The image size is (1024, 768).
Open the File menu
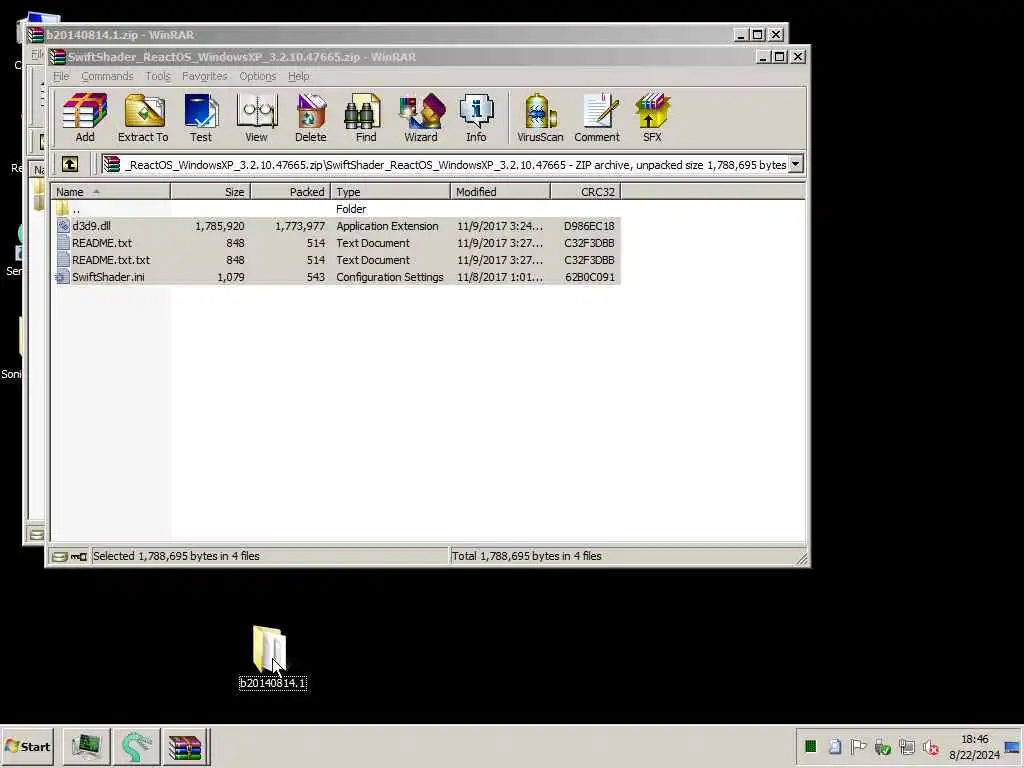(x=61, y=76)
